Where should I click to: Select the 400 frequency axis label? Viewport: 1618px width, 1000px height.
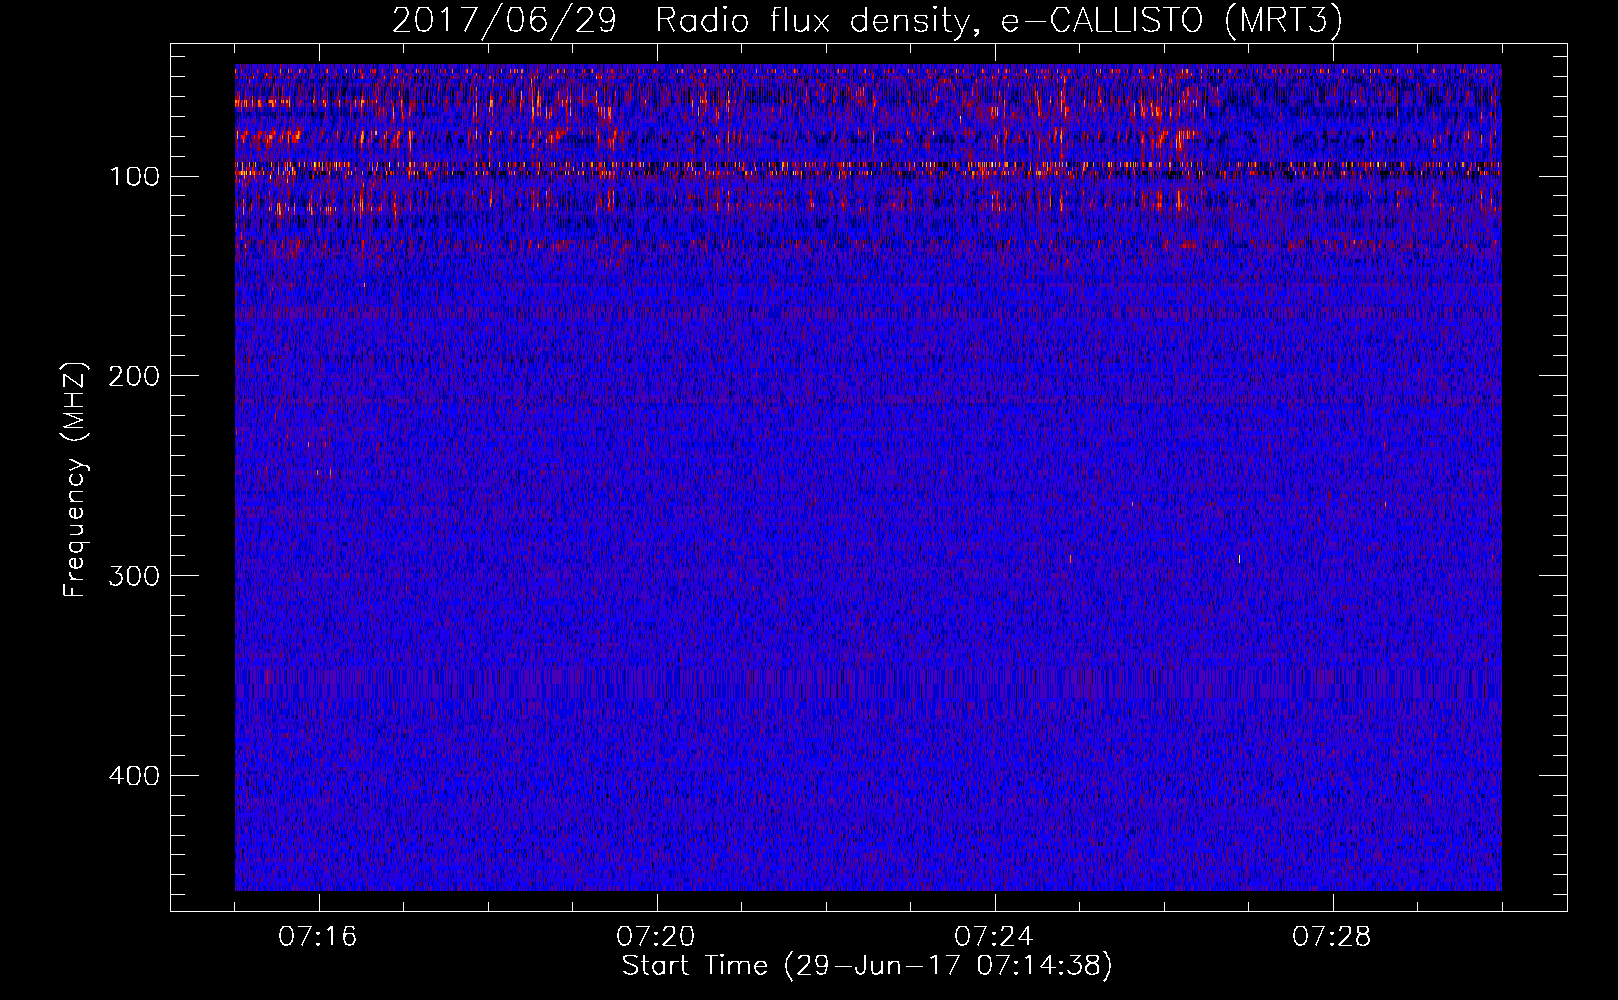click(134, 776)
